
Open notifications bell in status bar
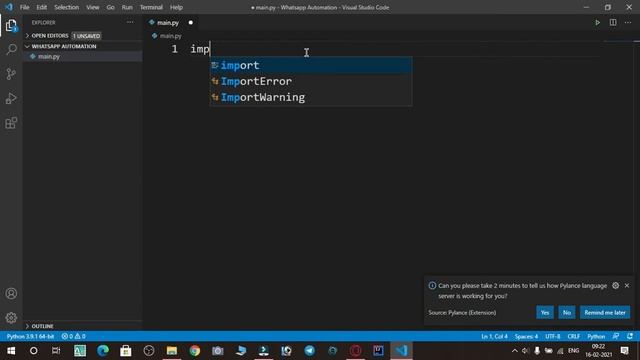(x=630, y=336)
